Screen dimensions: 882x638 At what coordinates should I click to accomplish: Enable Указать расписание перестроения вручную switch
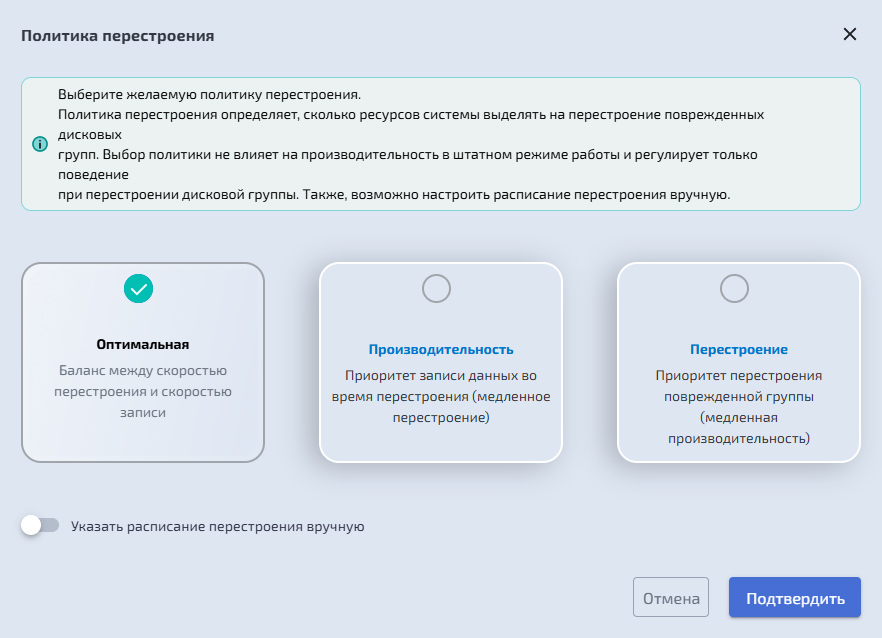click(x=40, y=525)
